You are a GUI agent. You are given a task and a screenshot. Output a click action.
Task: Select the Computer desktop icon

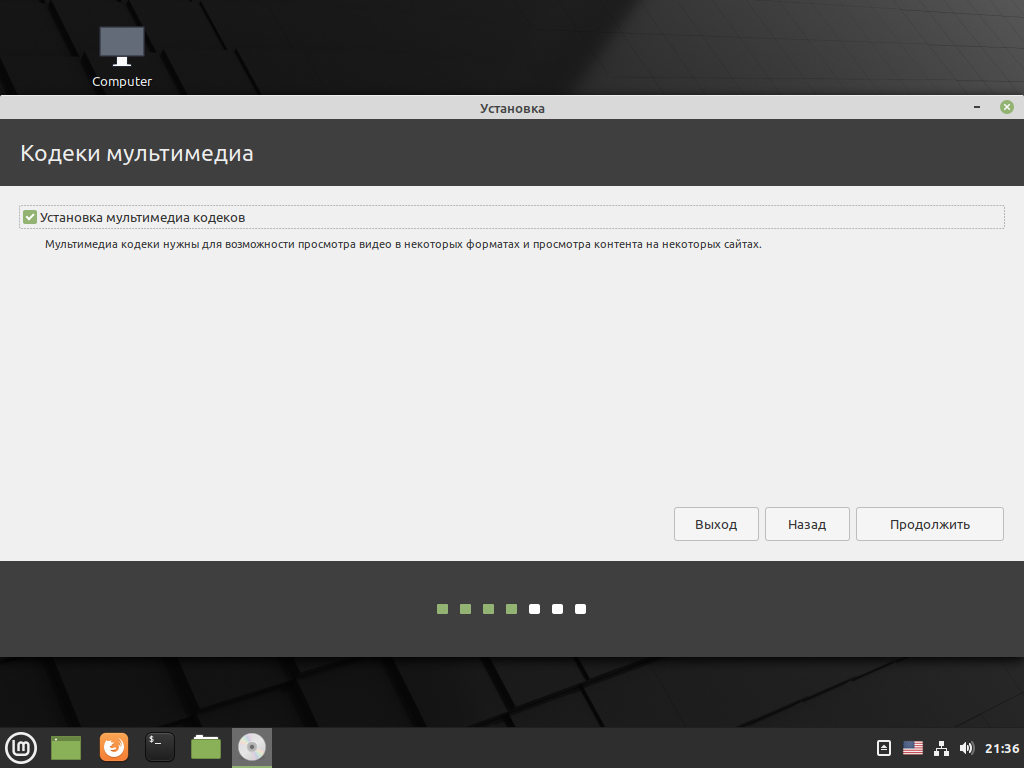pos(122,57)
